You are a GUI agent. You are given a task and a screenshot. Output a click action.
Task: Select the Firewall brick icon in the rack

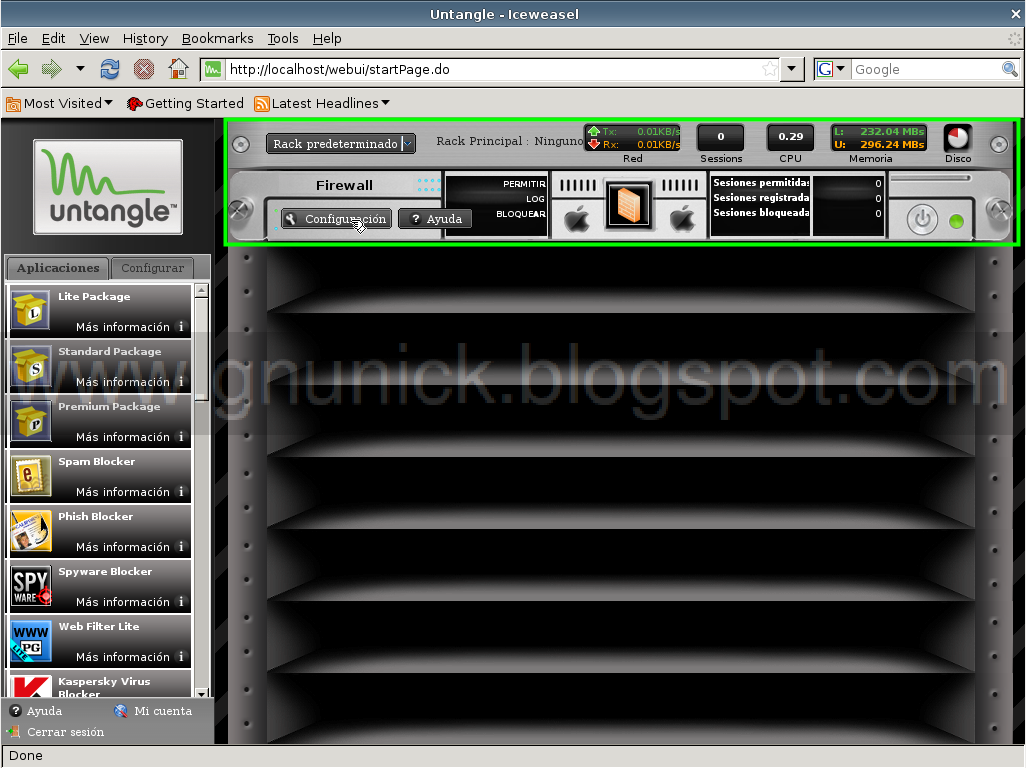click(629, 205)
